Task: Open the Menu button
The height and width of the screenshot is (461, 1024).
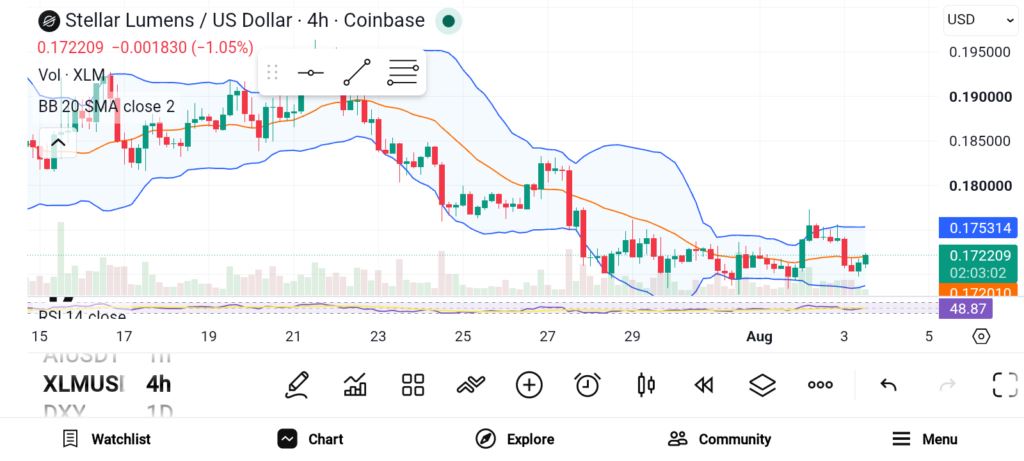Action: point(924,439)
